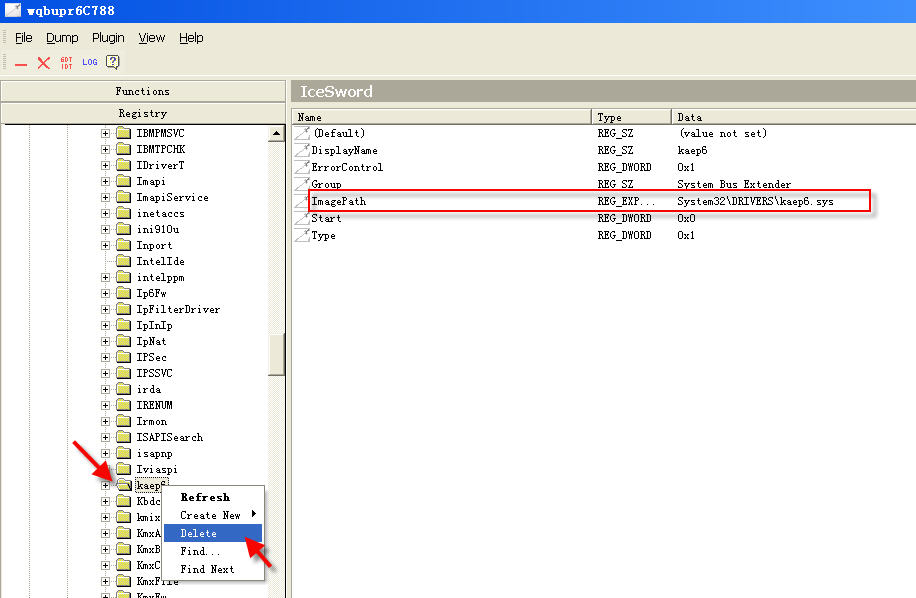
Task: Expand the ISAPISearch registry key
Action: pos(105,437)
